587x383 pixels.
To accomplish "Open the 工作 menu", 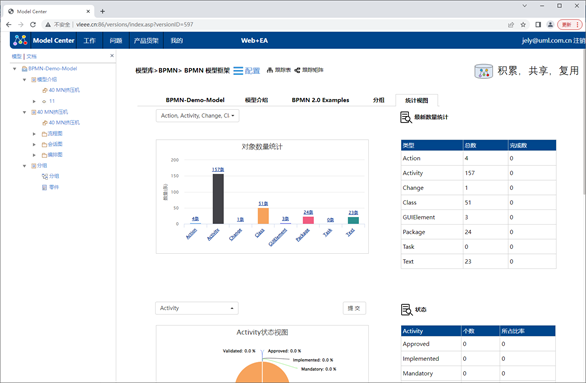I will (x=89, y=40).
